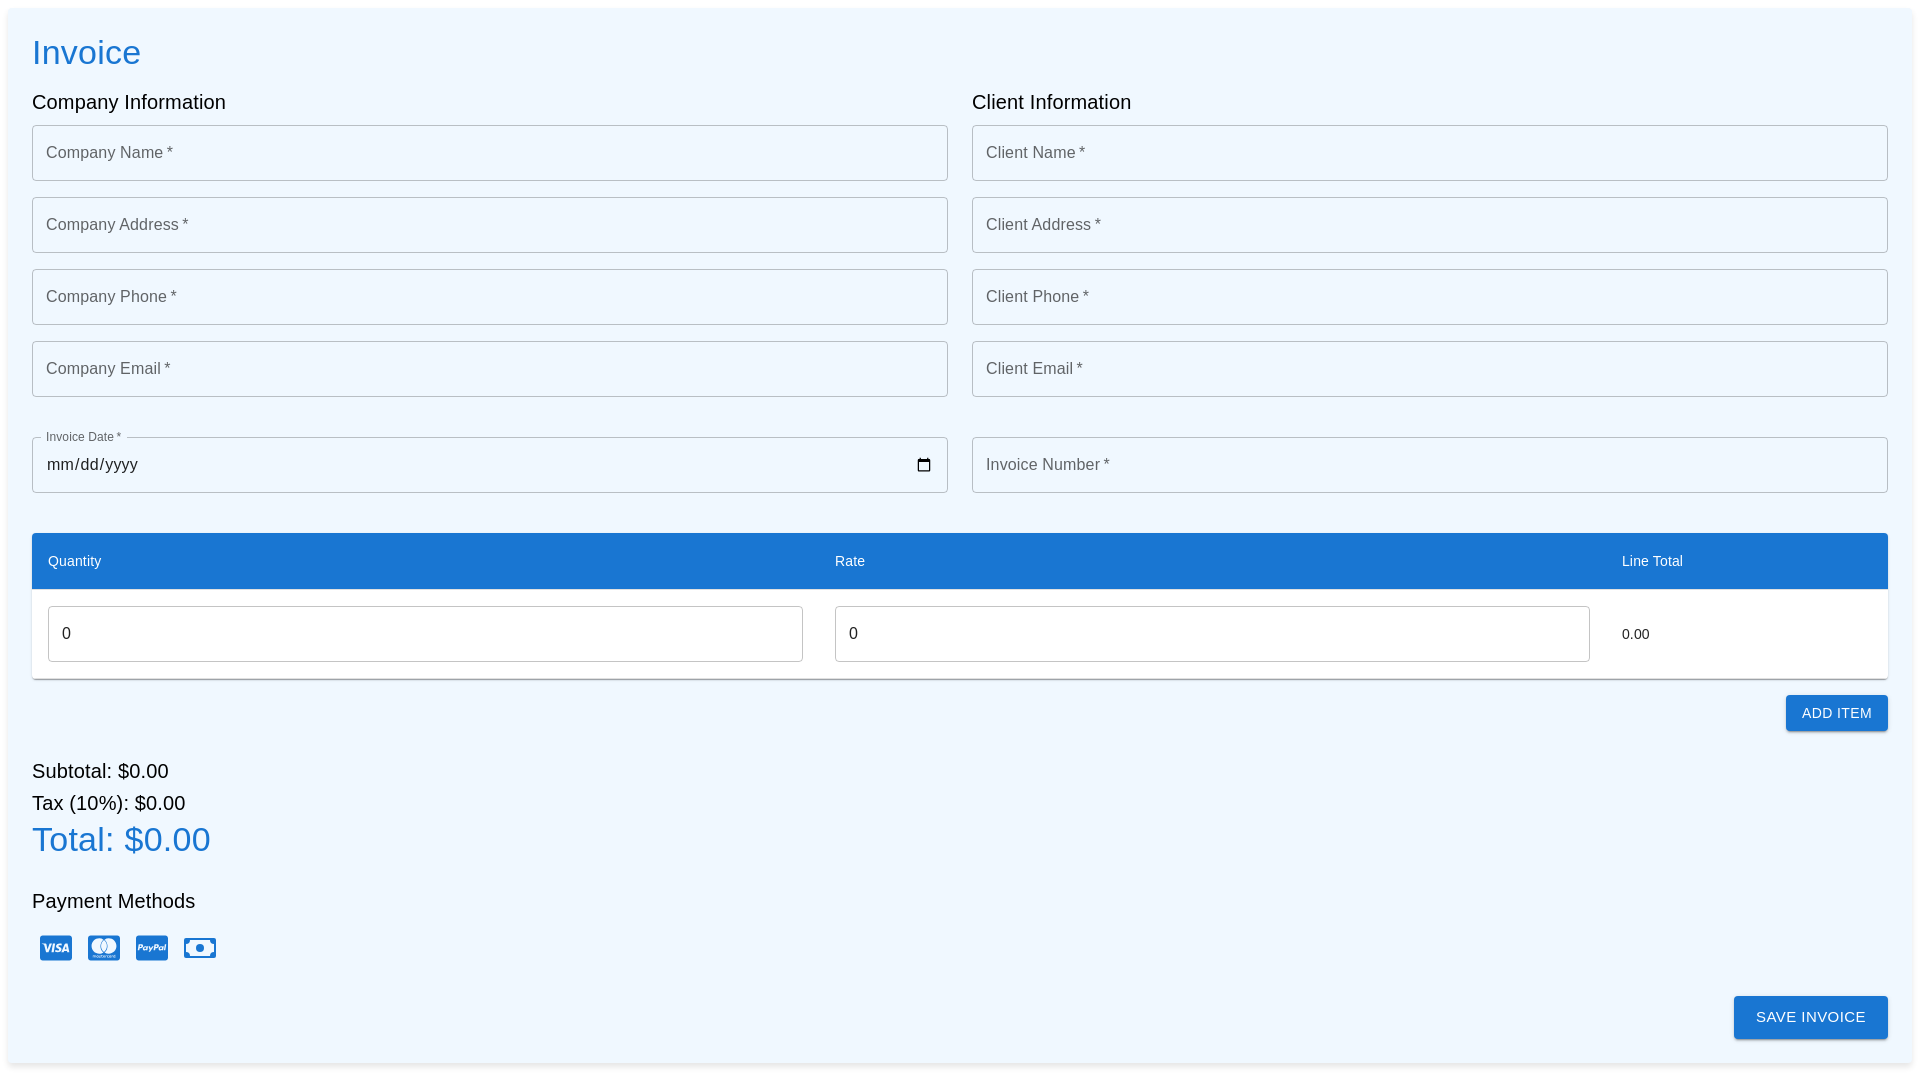Screen dimensions: 1920x1080
Task: Open the calendar picker for Invoice Date
Action: [922, 464]
